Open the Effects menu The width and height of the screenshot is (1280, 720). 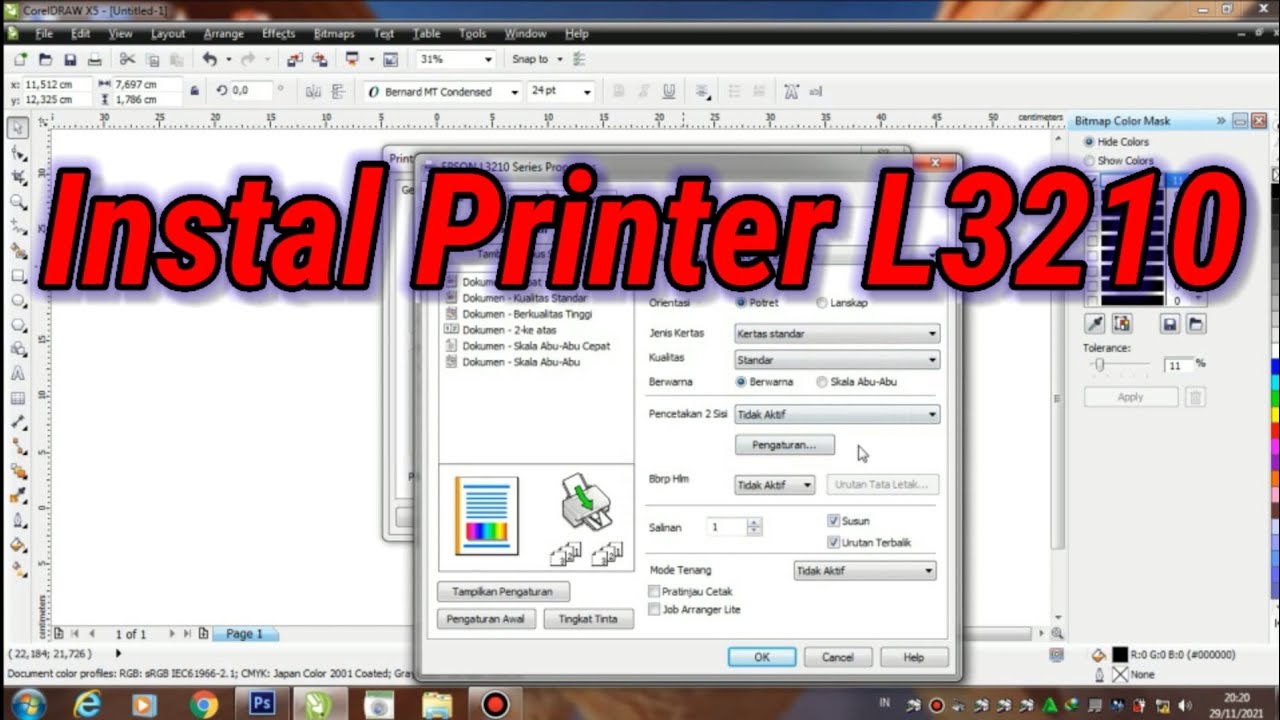pos(279,33)
